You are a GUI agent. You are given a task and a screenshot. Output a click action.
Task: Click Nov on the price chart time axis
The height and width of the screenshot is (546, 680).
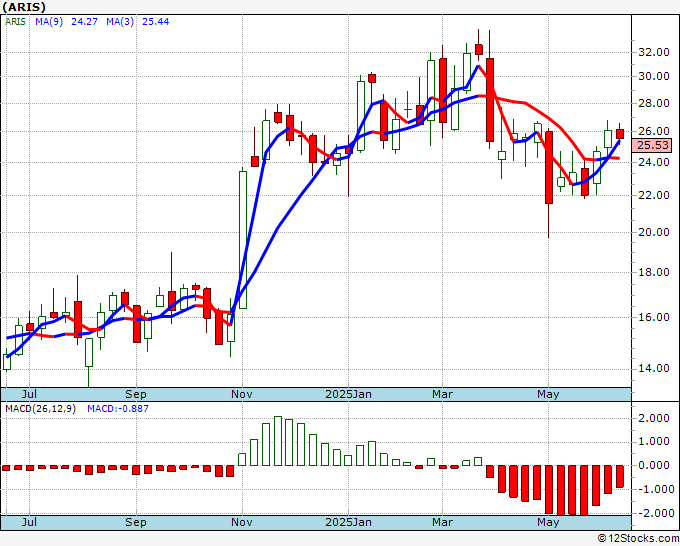[x=242, y=394]
